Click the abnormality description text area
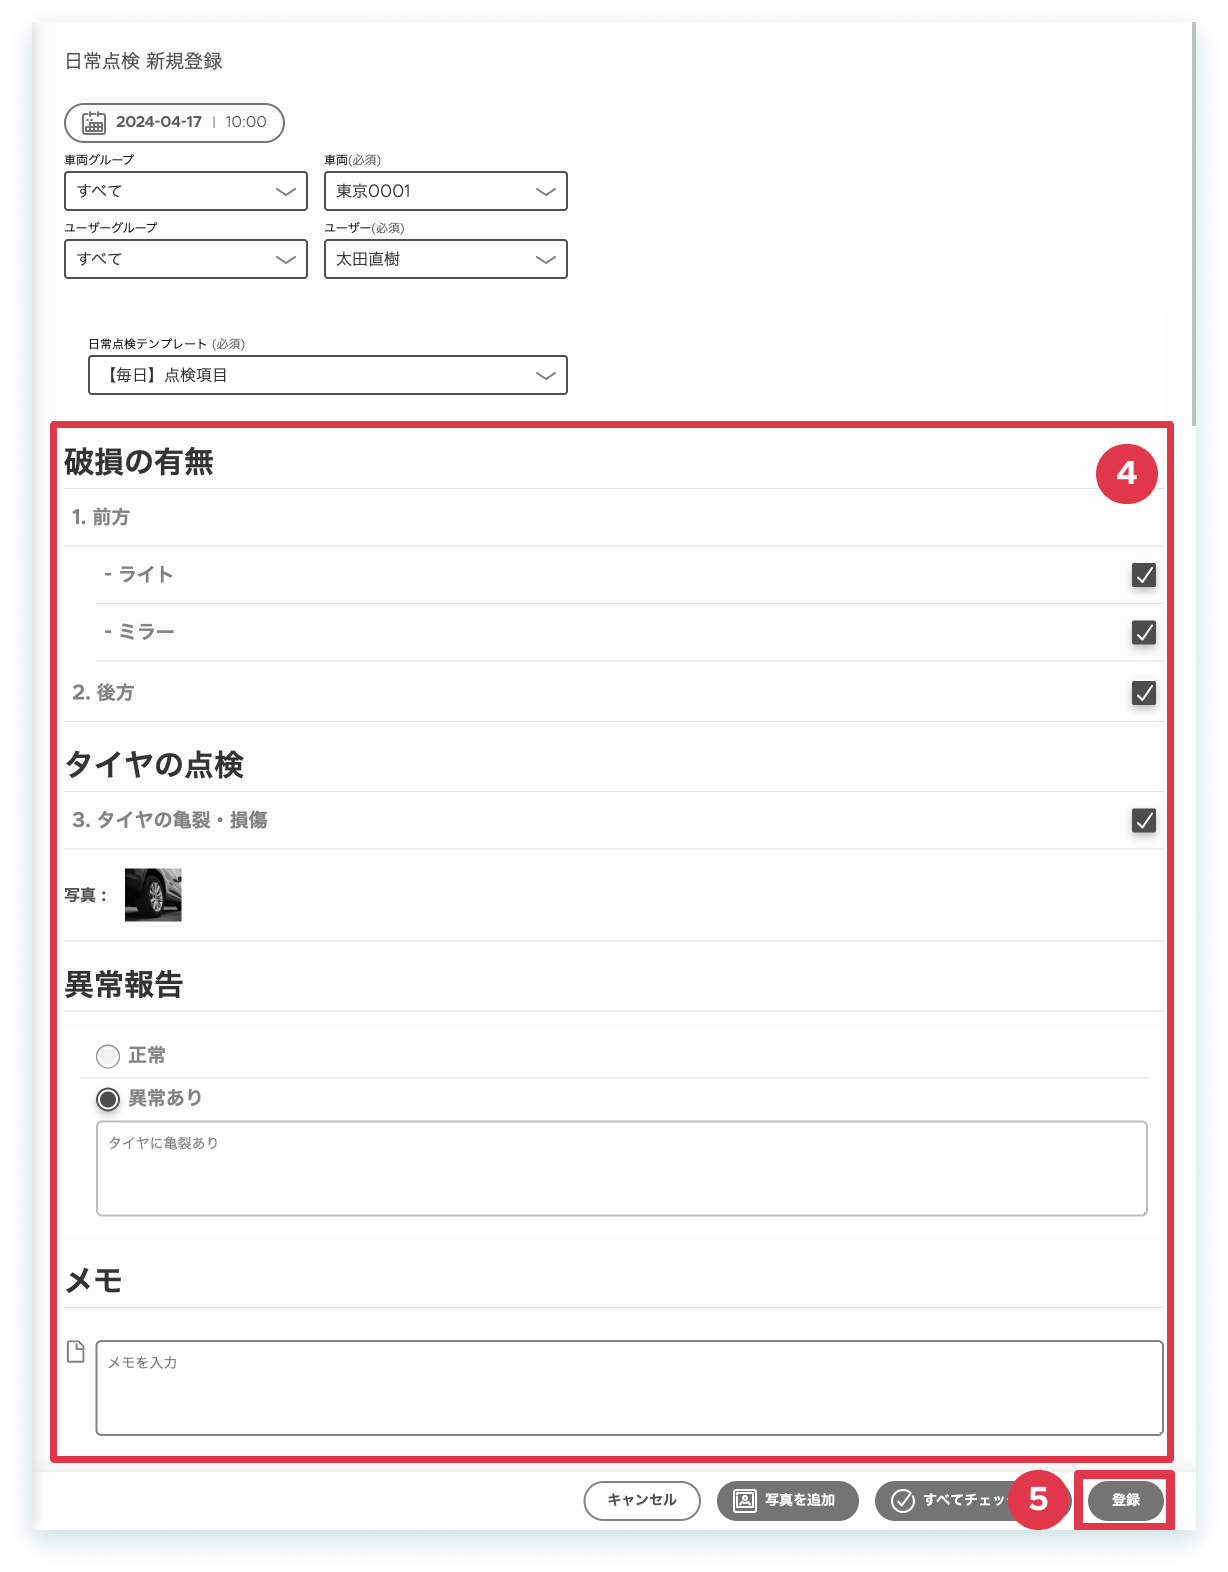 (x=621, y=1169)
